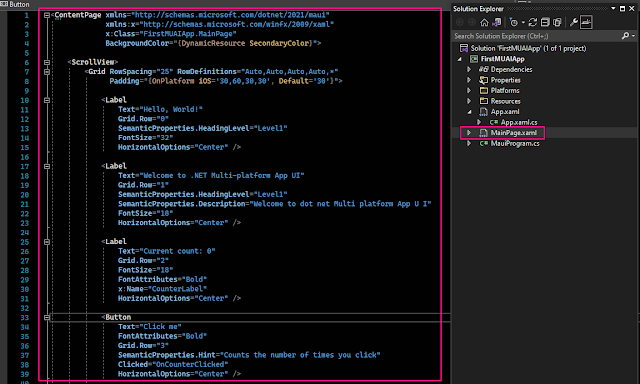Click the C# icon beside MauiProgram.cs
The image size is (640, 384).
(484, 143)
